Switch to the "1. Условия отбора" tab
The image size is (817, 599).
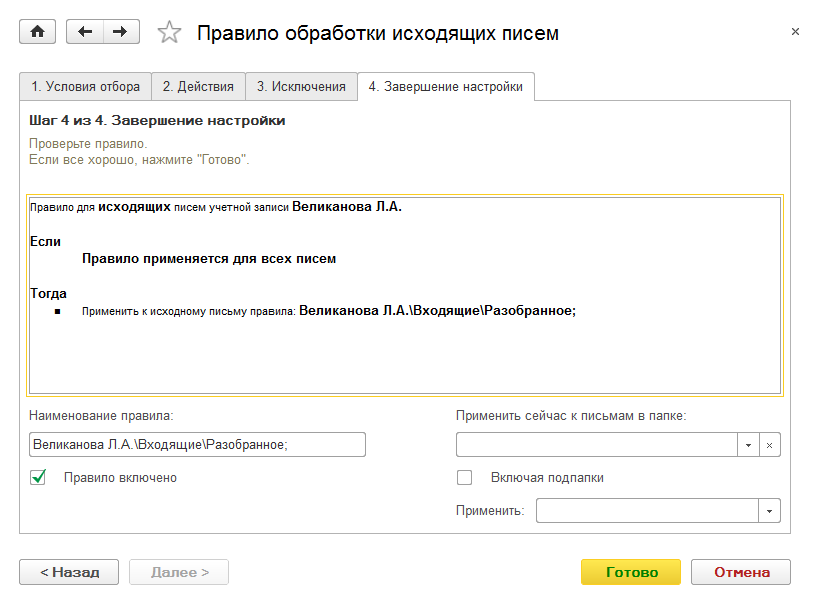(85, 87)
